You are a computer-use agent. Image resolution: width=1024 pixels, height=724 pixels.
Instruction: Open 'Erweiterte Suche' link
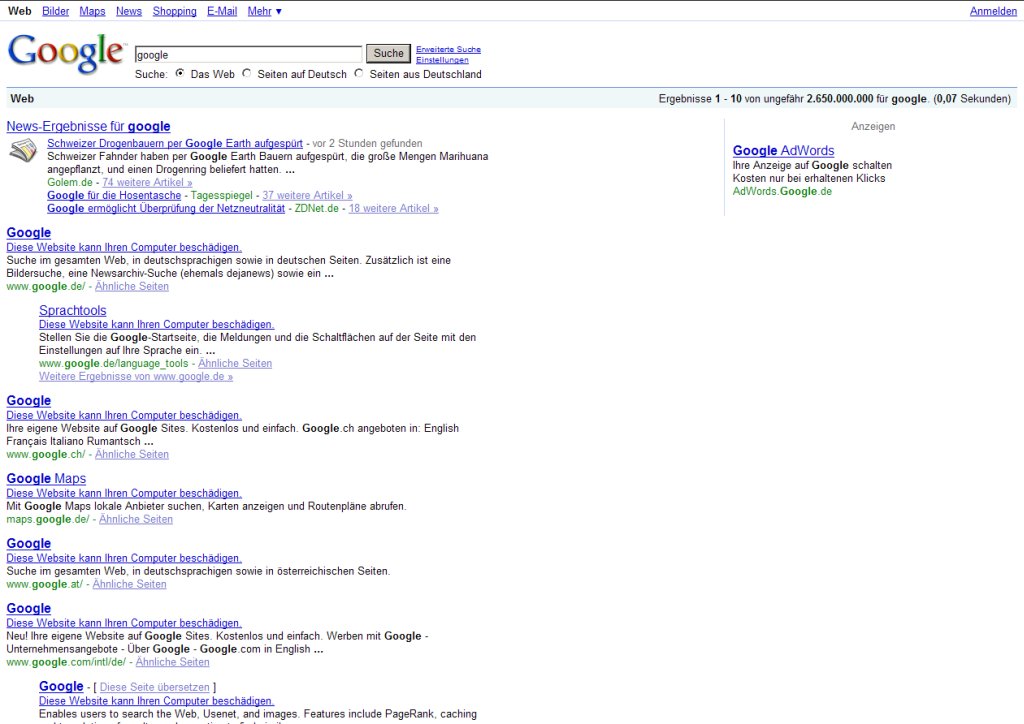point(448,50)
